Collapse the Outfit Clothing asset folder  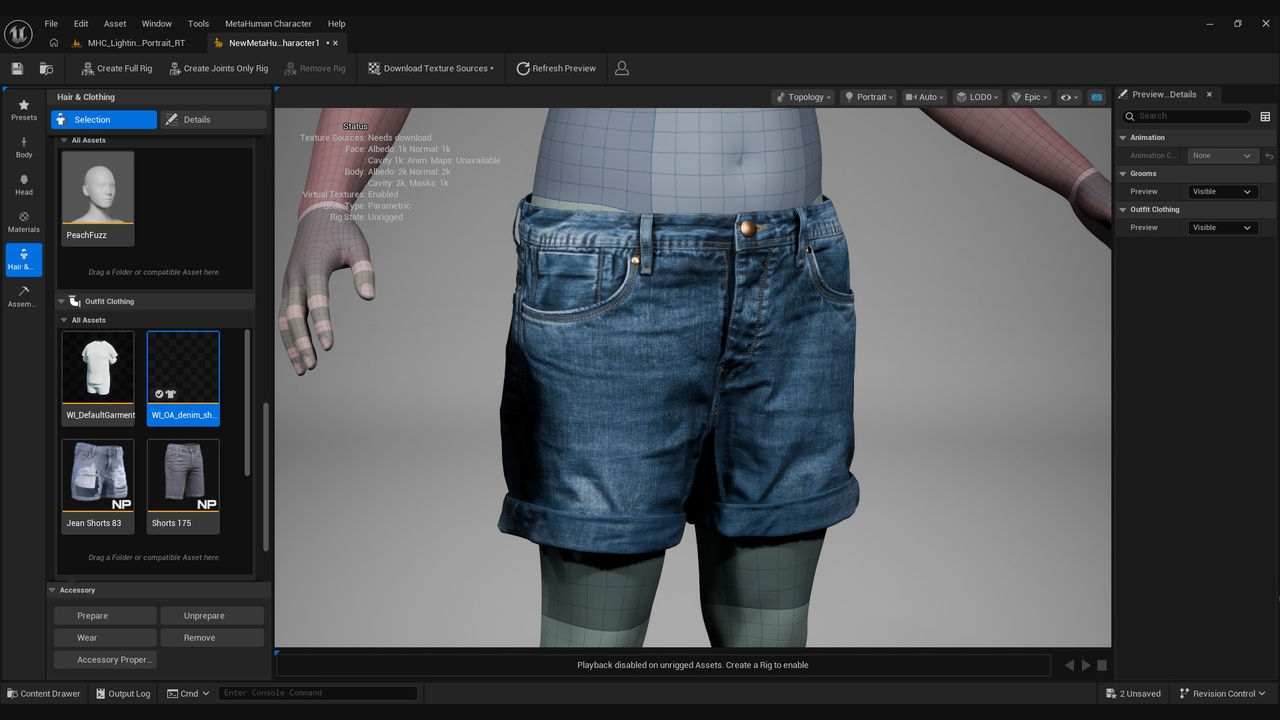(x=61, y=301)
